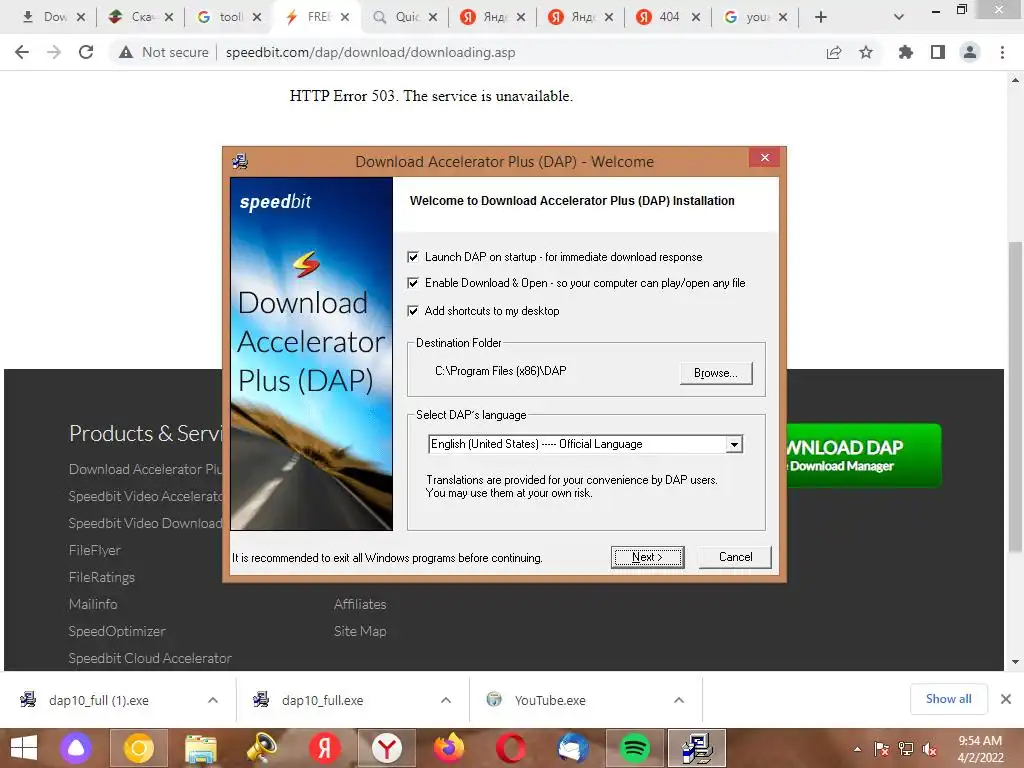Open the FileRatings link
The width and height of the screenshot is (1024, 768).
click(x=102, y=577)
